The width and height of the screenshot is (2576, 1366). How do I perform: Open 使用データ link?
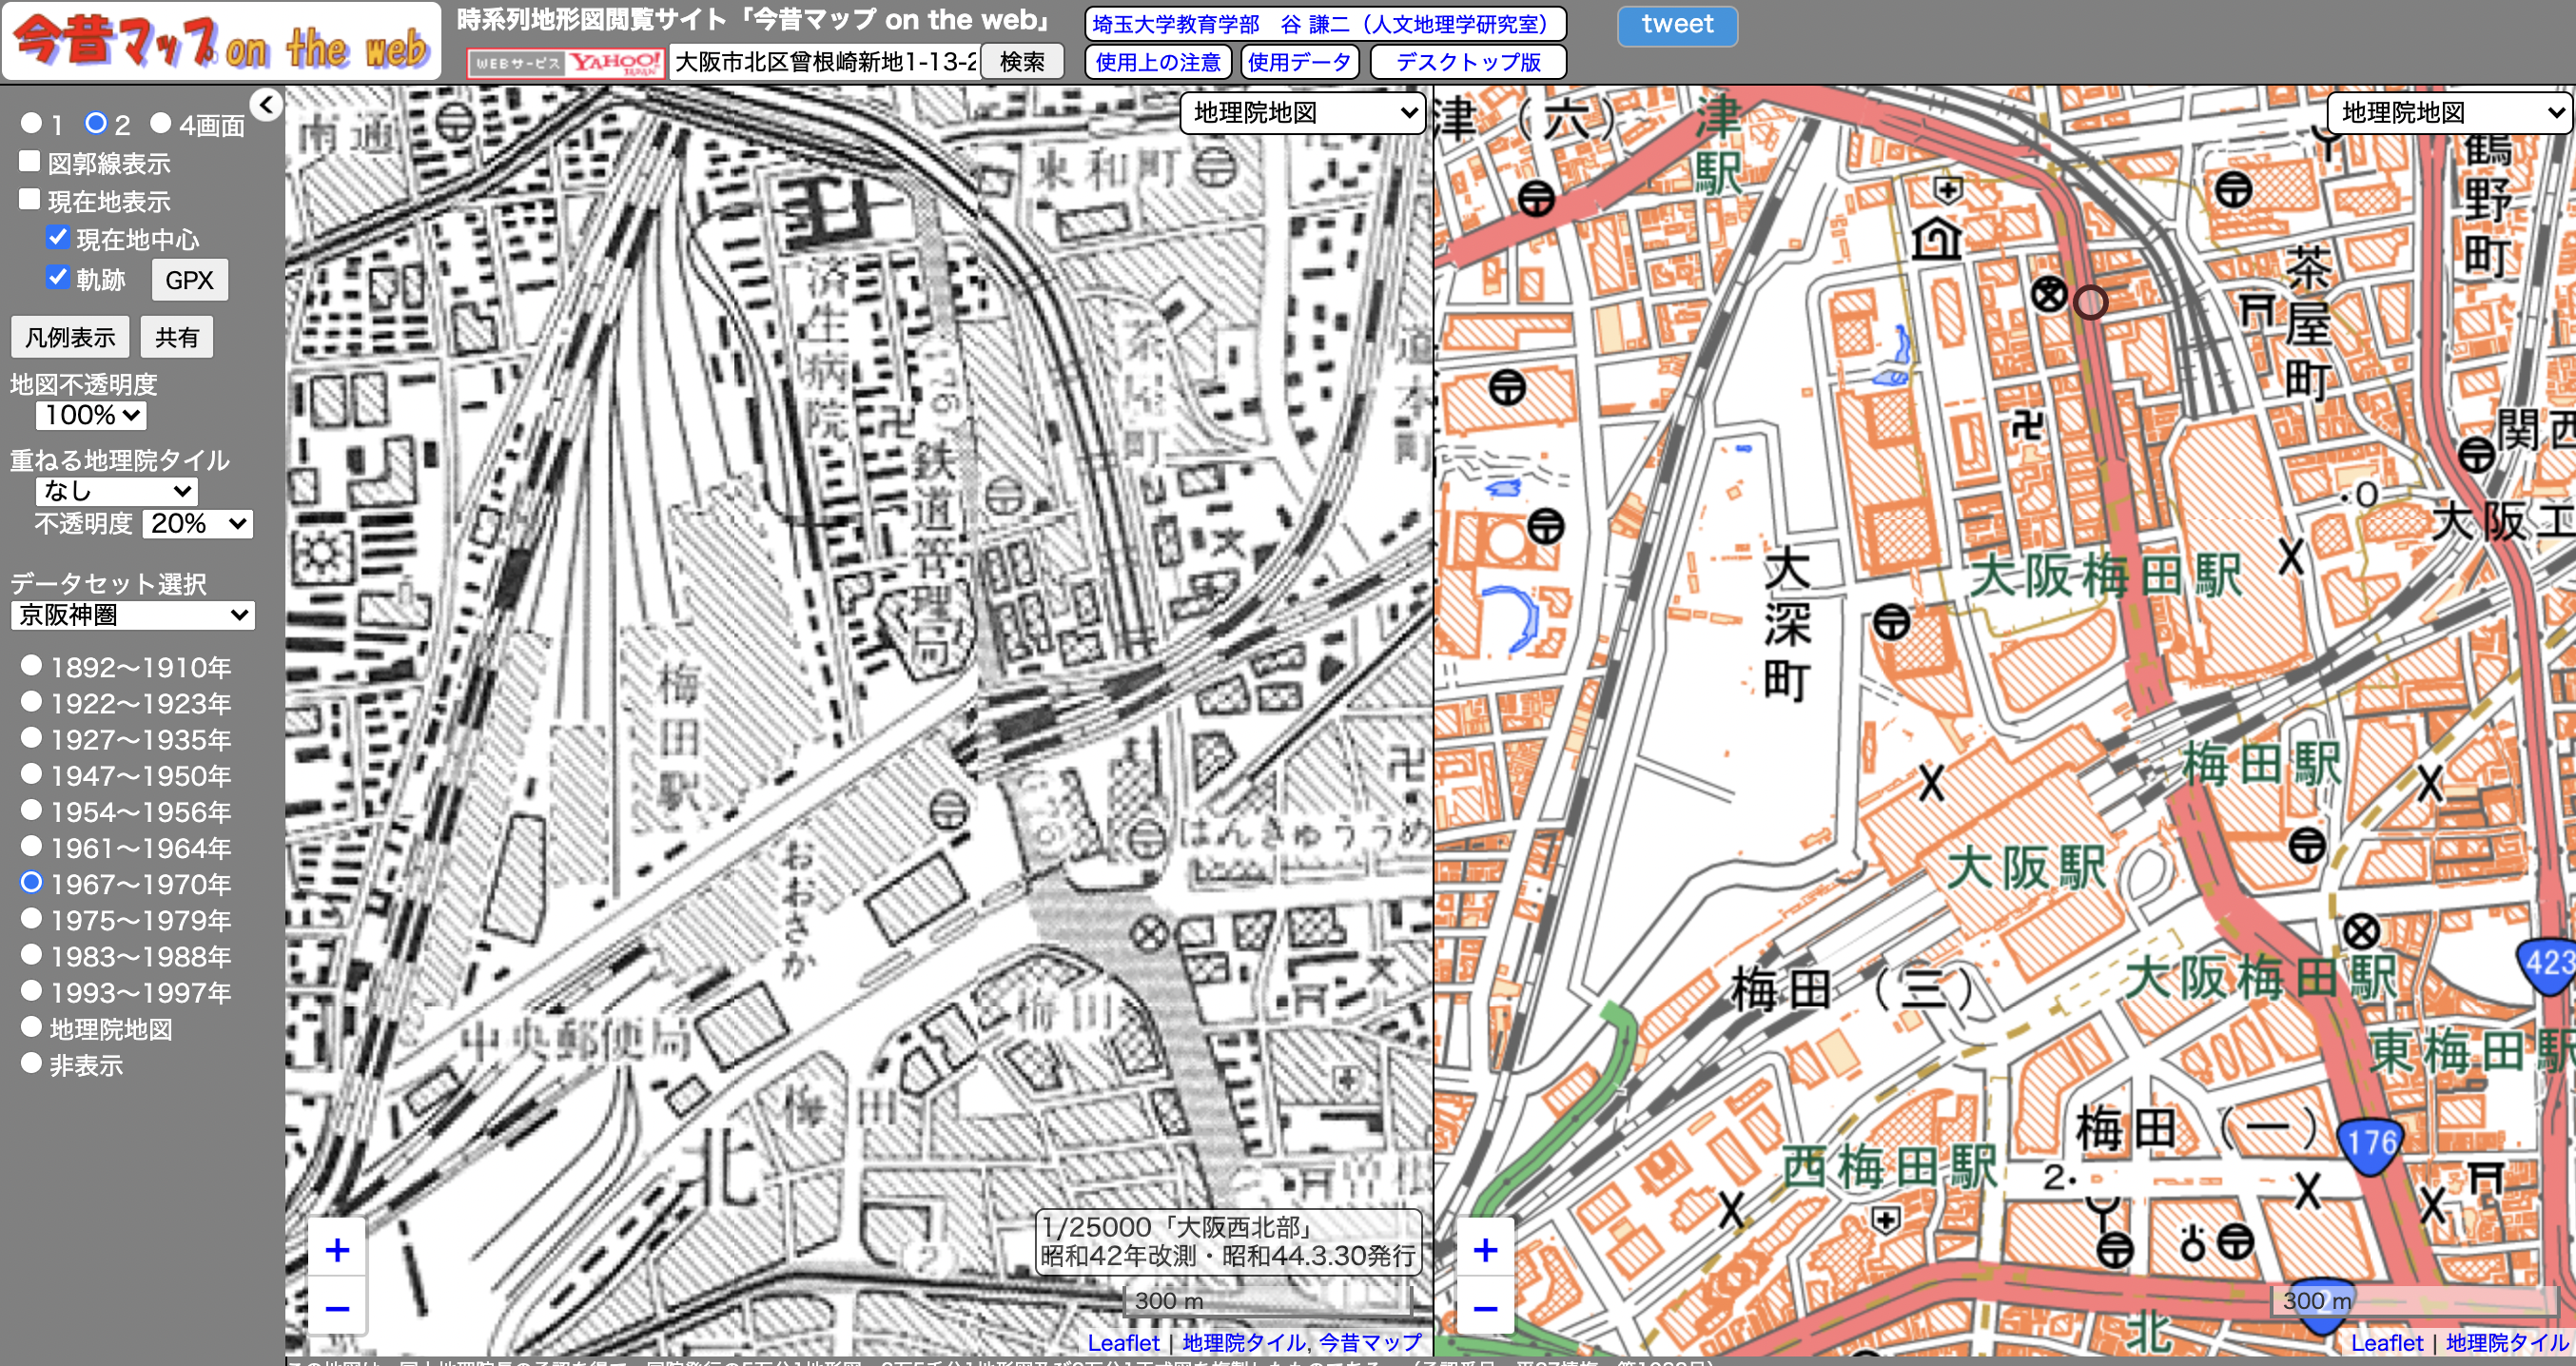click(x=1299, y=62)
